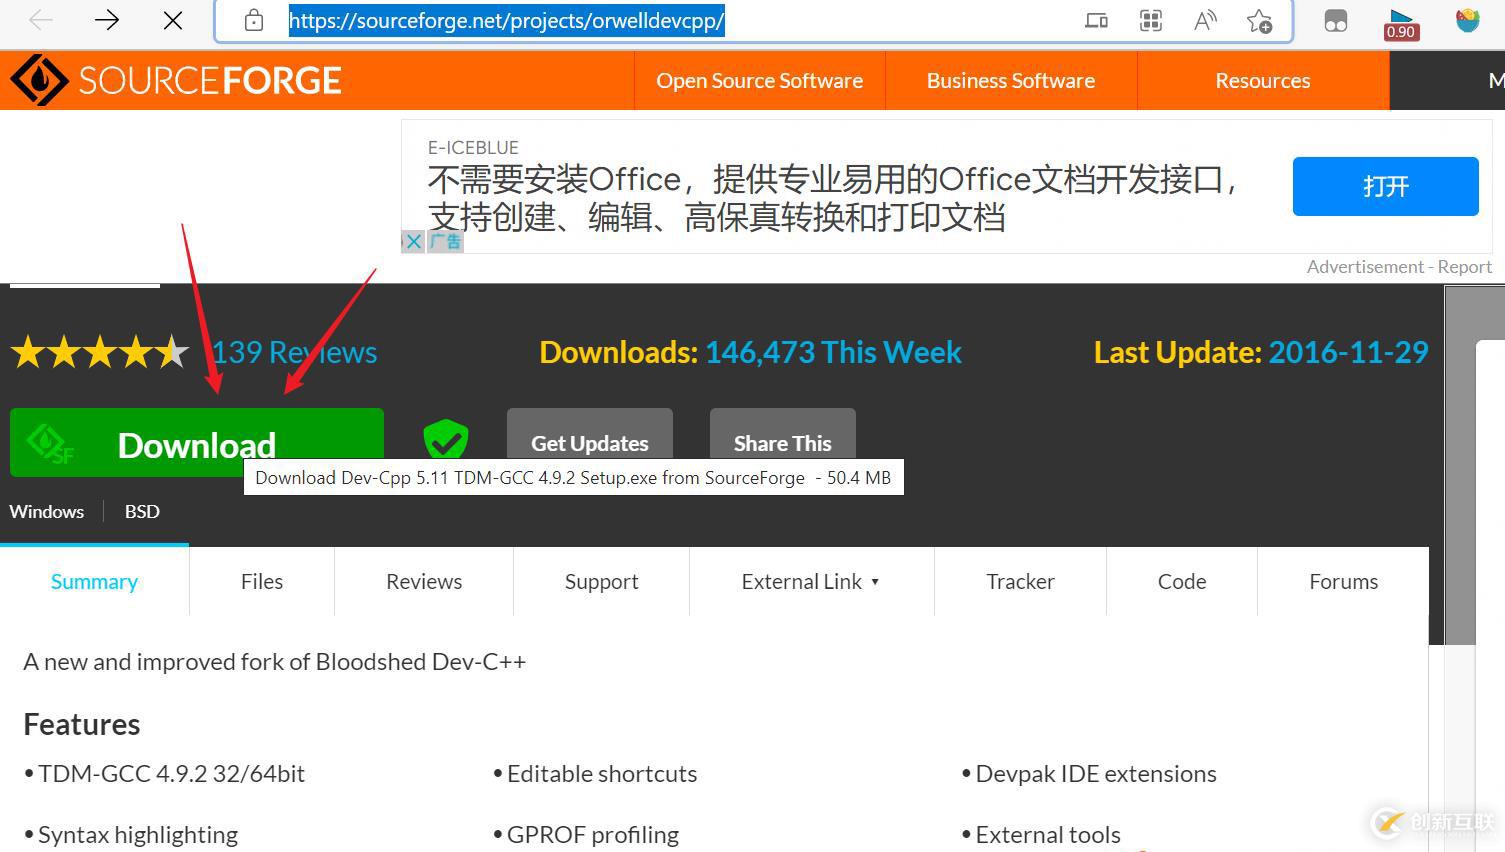1505x852 pixels.
Task: Click 'GPROF profiling' feature text
Action: pyautogui.click(x=593, y=835)
